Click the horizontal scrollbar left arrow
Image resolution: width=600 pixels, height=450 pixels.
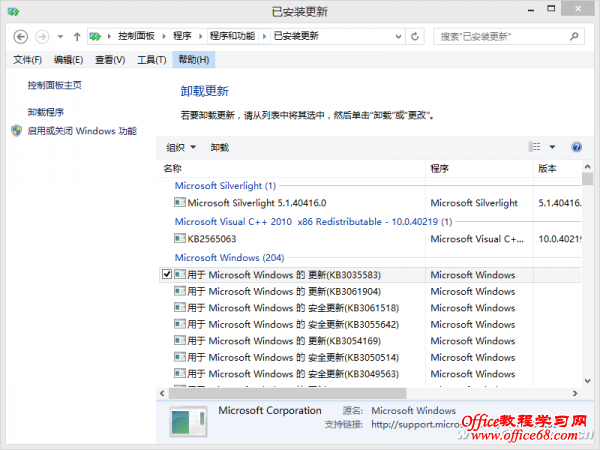pos(162,393)
